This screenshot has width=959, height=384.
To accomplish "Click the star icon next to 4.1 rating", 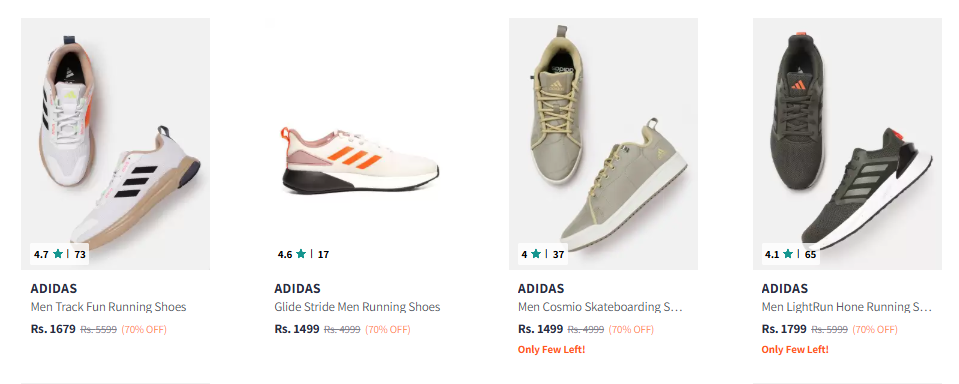I will coord(788,254).
